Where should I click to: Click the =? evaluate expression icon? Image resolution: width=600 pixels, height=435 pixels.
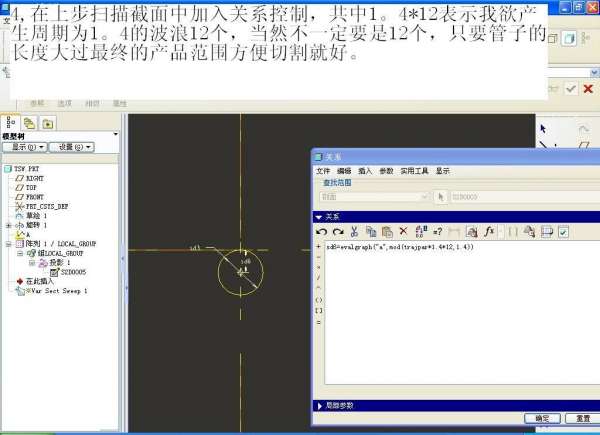point(438,232)
